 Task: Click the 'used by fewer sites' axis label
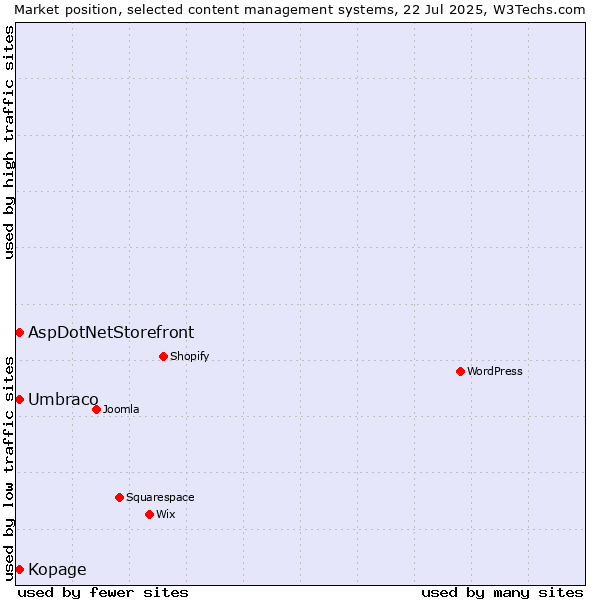pos(103,593)
